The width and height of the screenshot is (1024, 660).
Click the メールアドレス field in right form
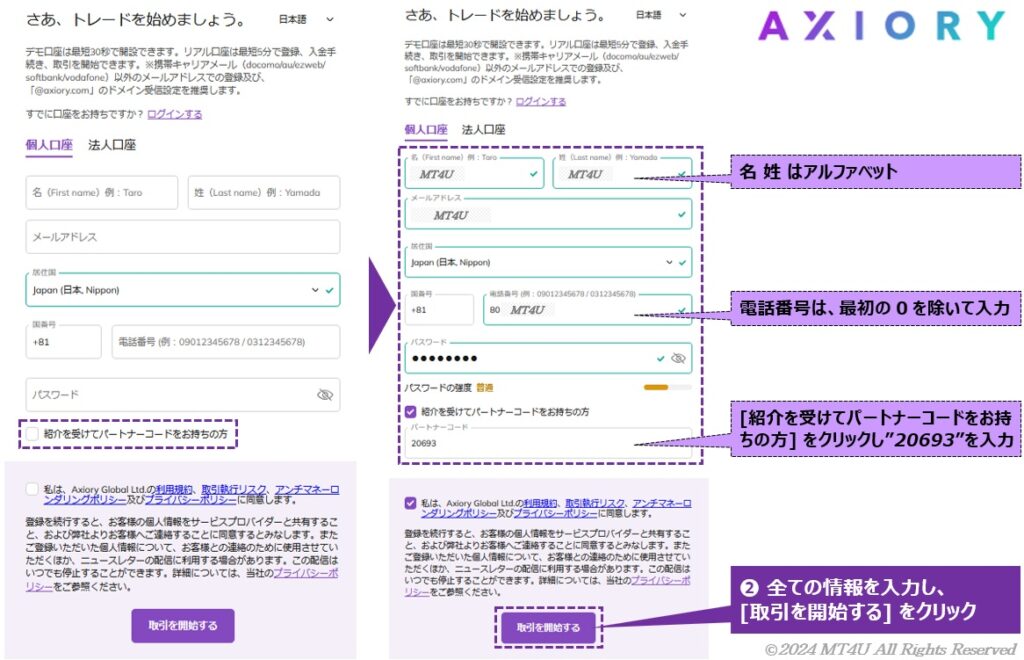(x=548, y=214)
